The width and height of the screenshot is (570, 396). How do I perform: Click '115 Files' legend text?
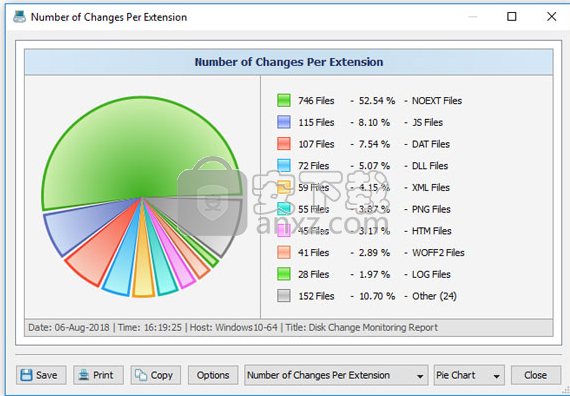pos(316,123)
